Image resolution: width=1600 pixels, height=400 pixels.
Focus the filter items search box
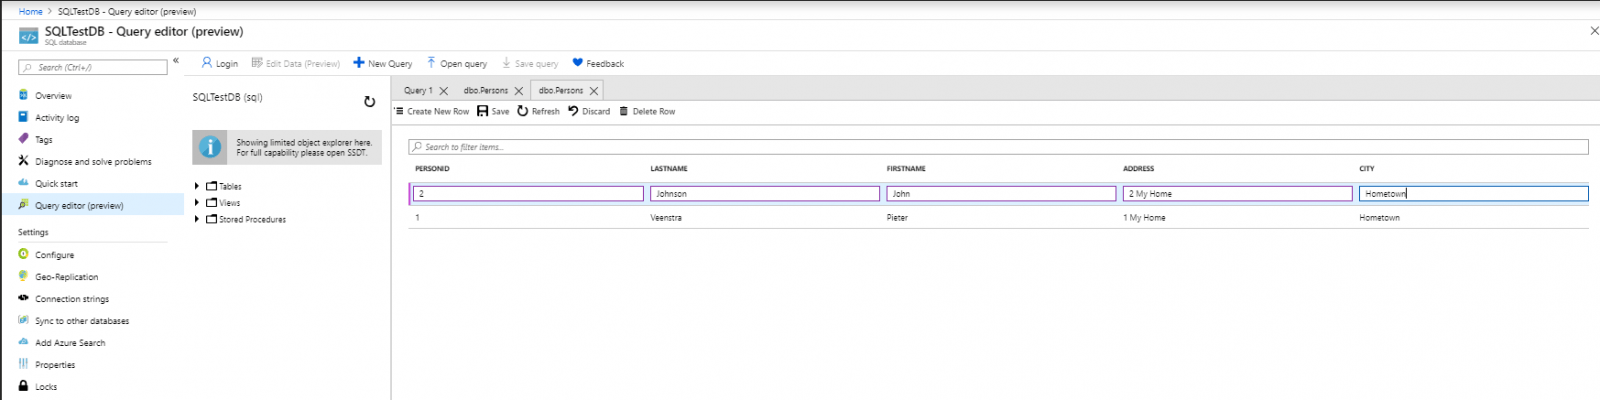998,147
